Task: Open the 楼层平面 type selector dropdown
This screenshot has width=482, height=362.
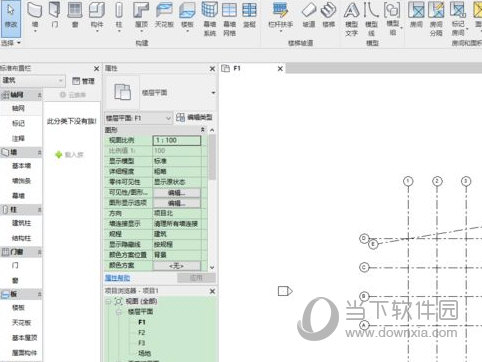Action: point(213,93)
